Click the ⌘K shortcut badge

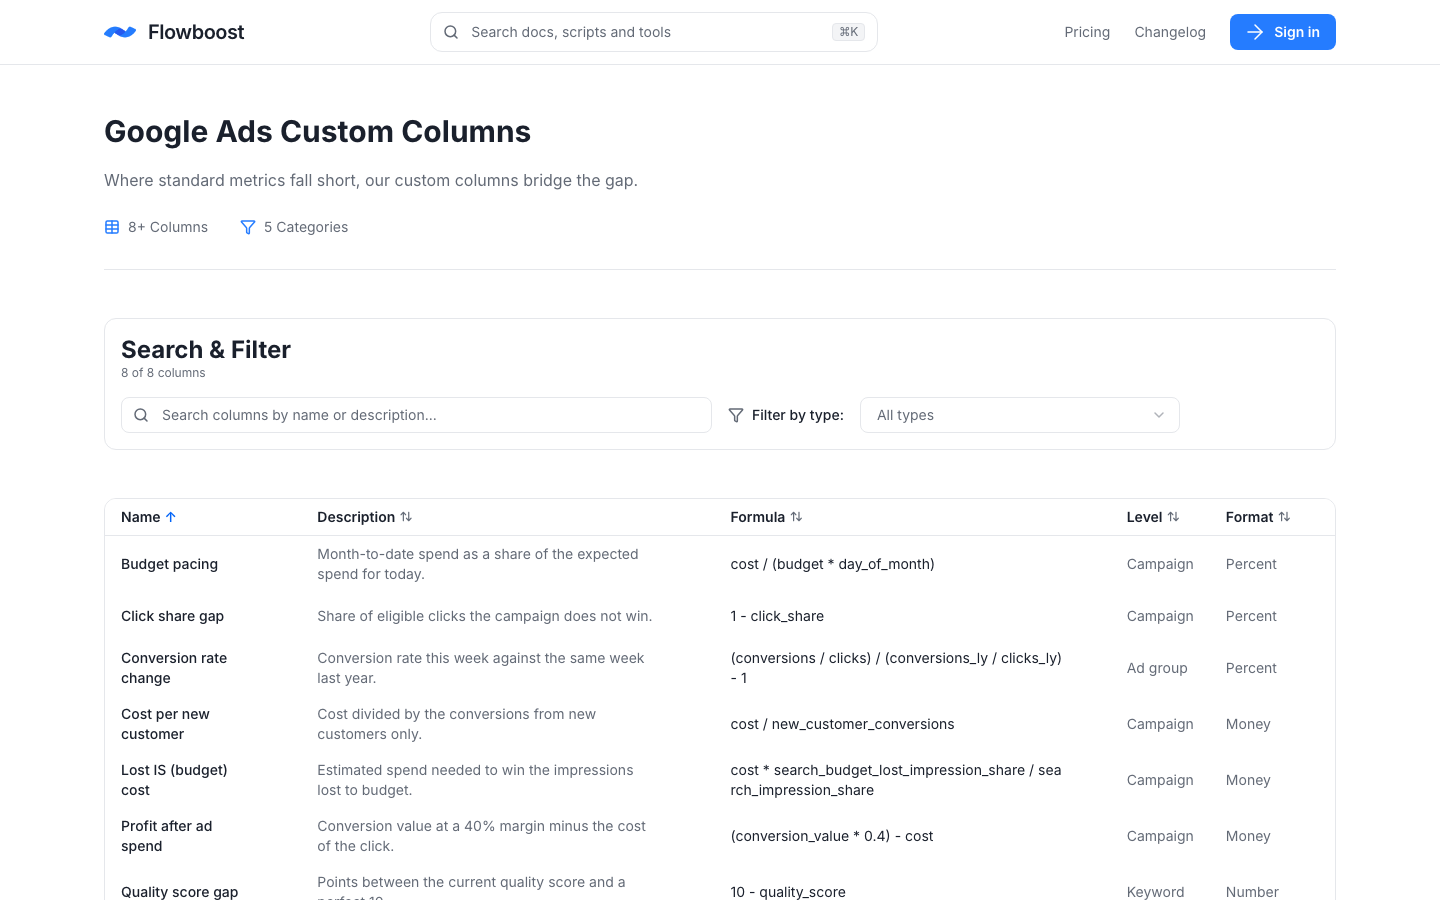pos(848,32)
